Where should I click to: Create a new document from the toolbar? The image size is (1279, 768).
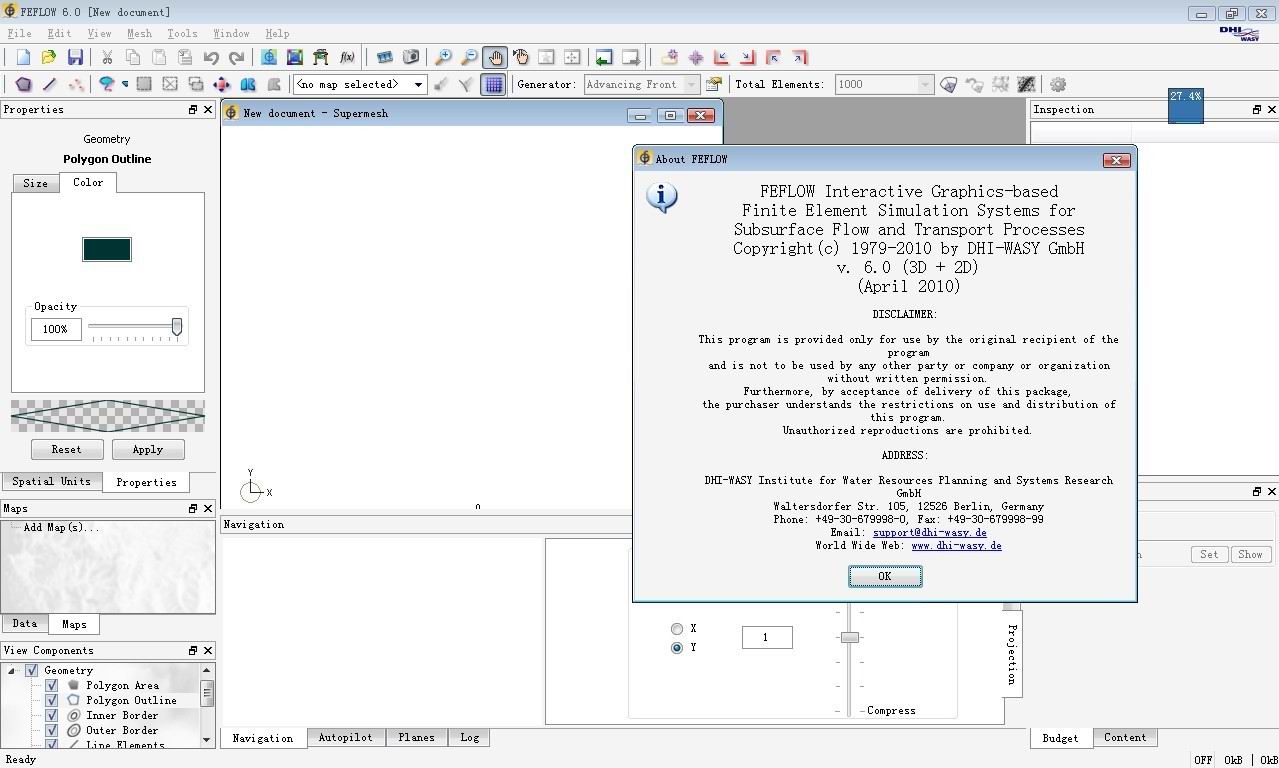click(x=23, y=58)
